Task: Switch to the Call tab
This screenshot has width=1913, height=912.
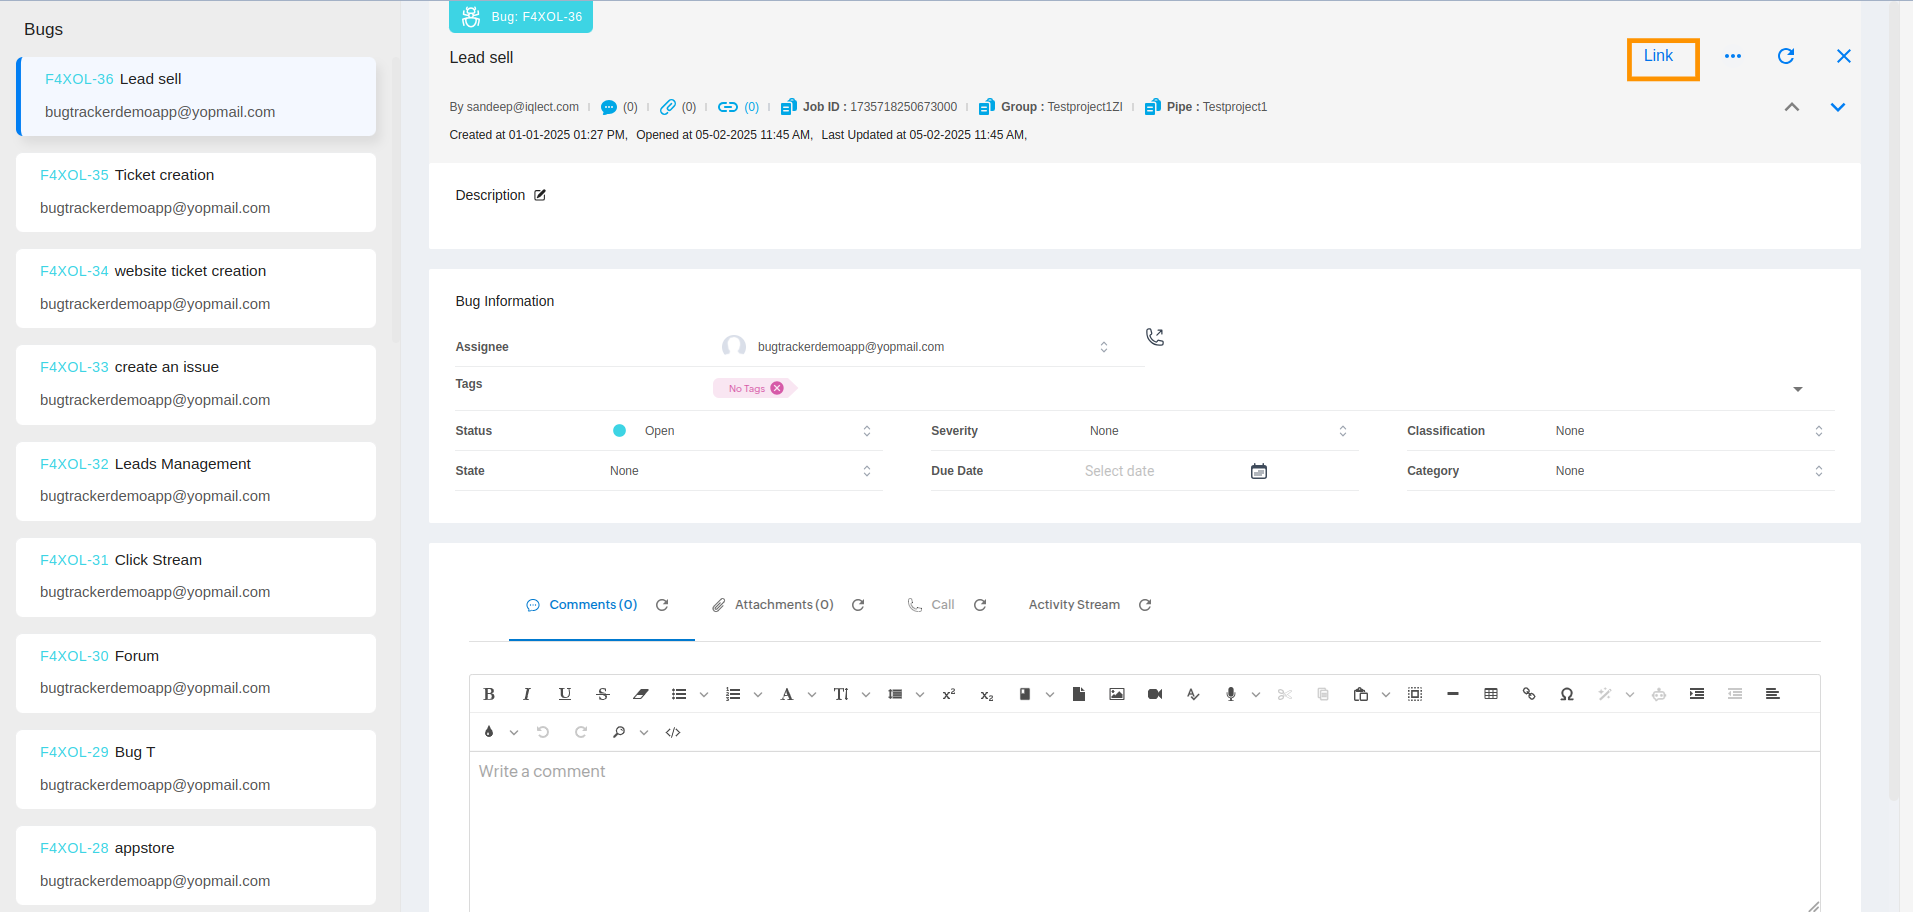Action: (x=931, y=605)
